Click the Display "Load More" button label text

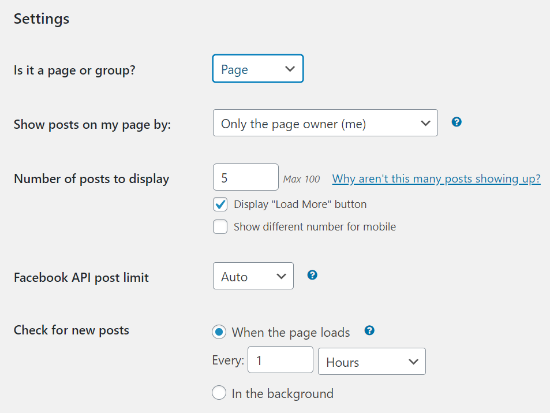coord(300,204)
